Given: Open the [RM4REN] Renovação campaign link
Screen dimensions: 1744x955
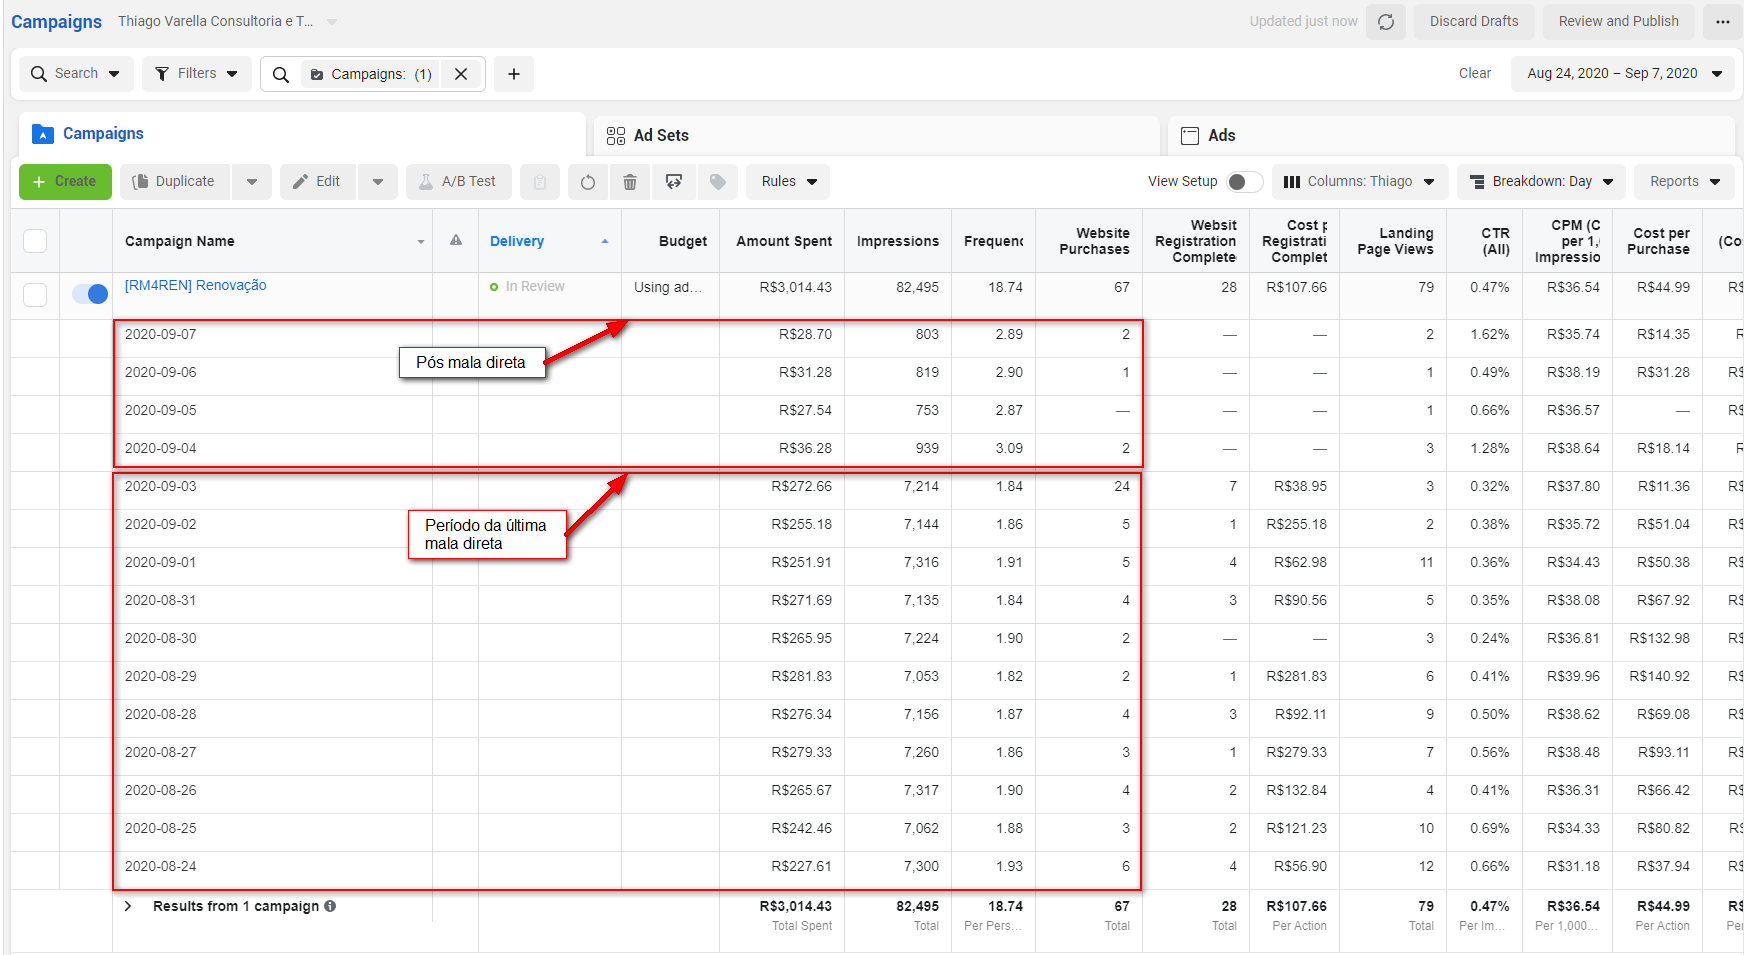Looking at the screenshot, I should (x=195, y=286).
